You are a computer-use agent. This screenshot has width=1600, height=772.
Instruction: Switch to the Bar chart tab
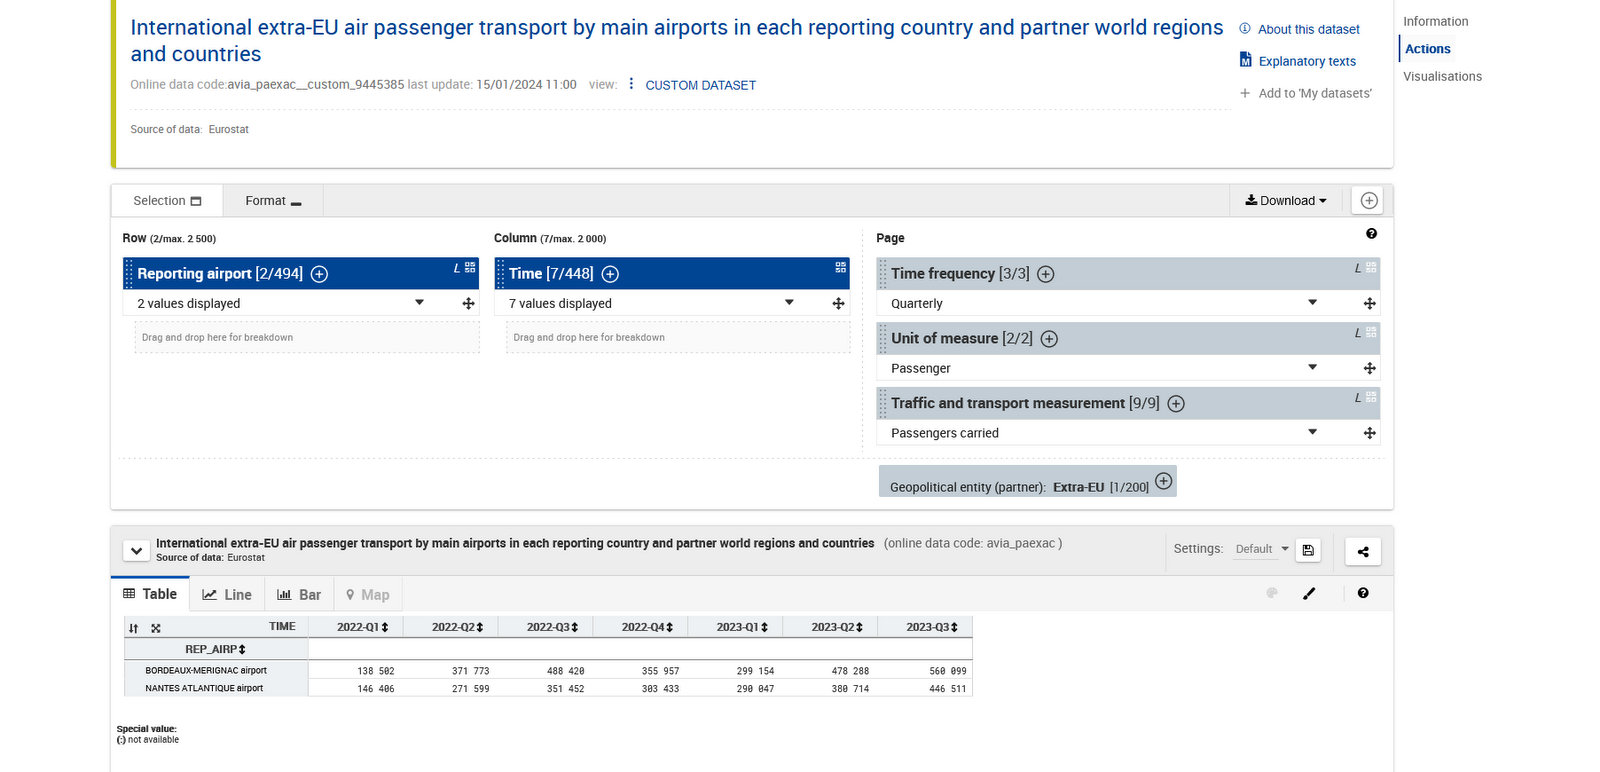coord(299,595)
